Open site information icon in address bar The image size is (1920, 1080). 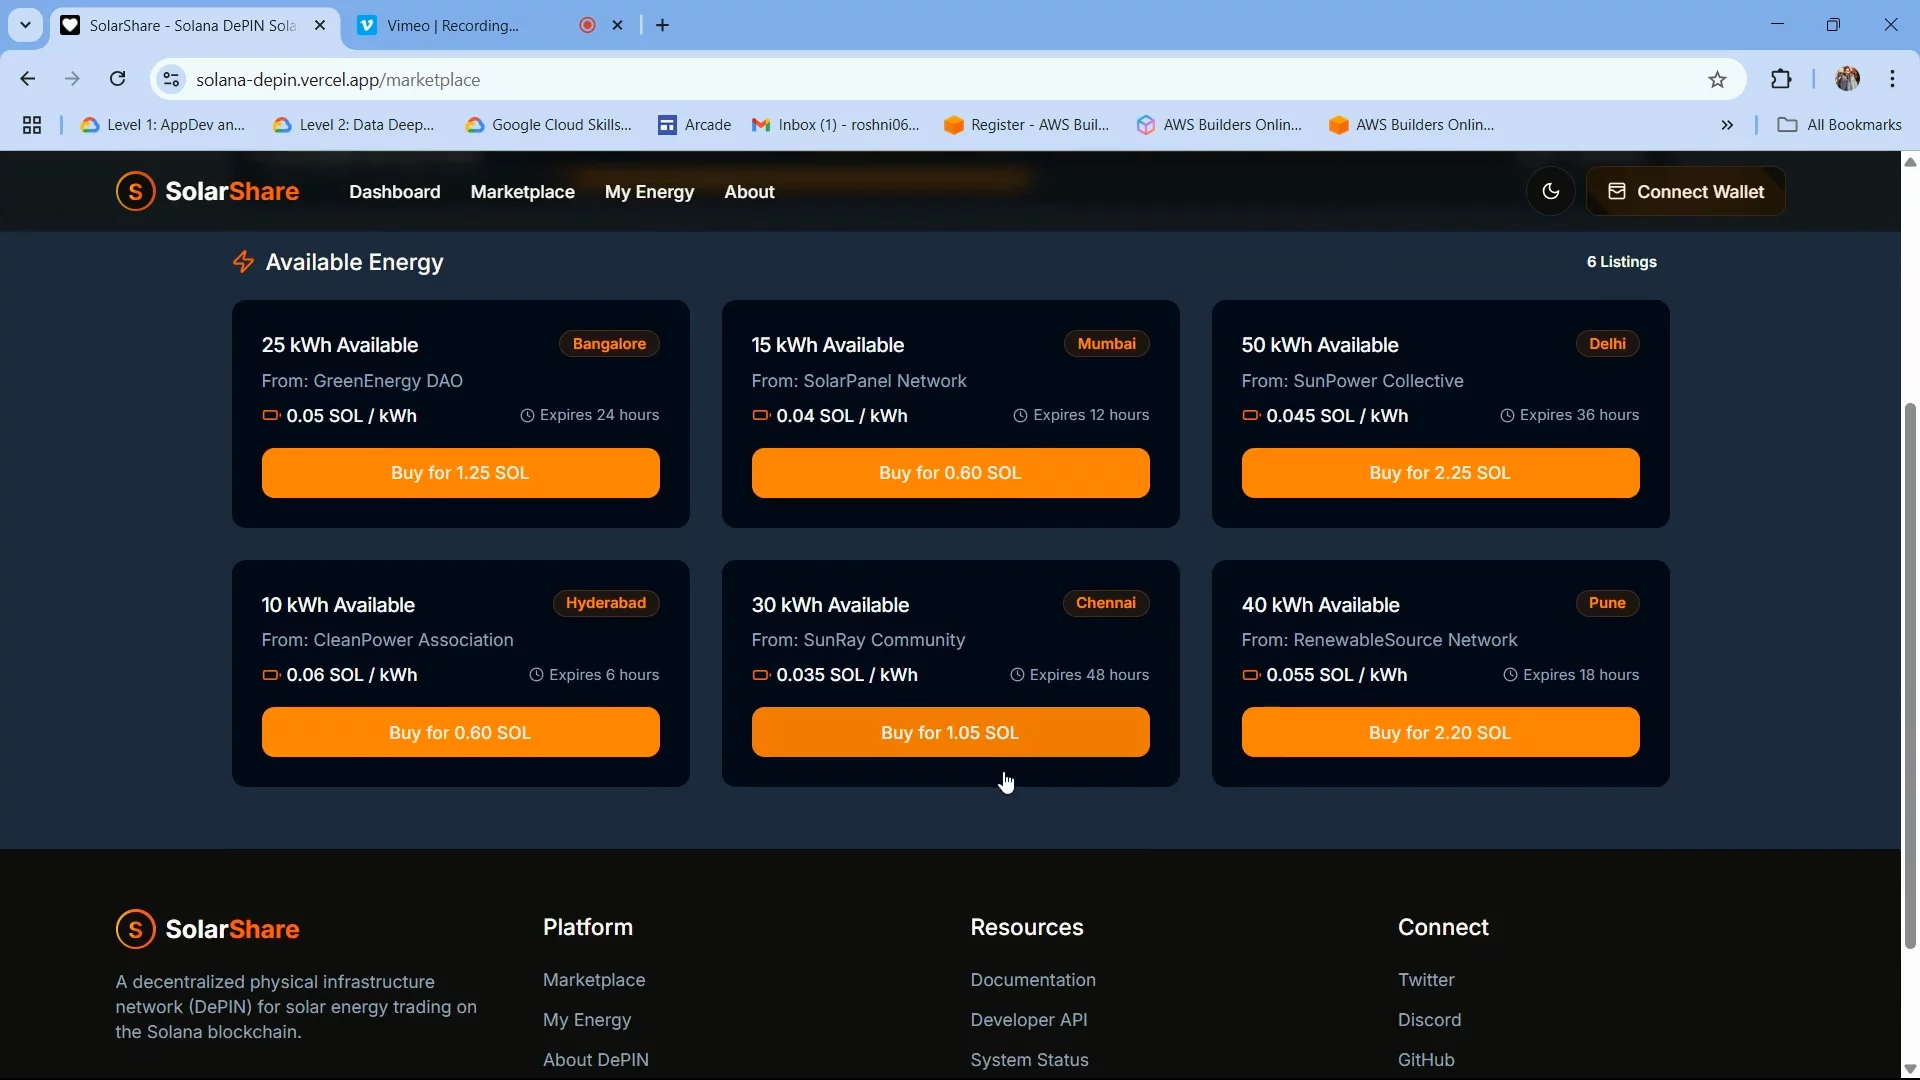[x=171, y=79]
